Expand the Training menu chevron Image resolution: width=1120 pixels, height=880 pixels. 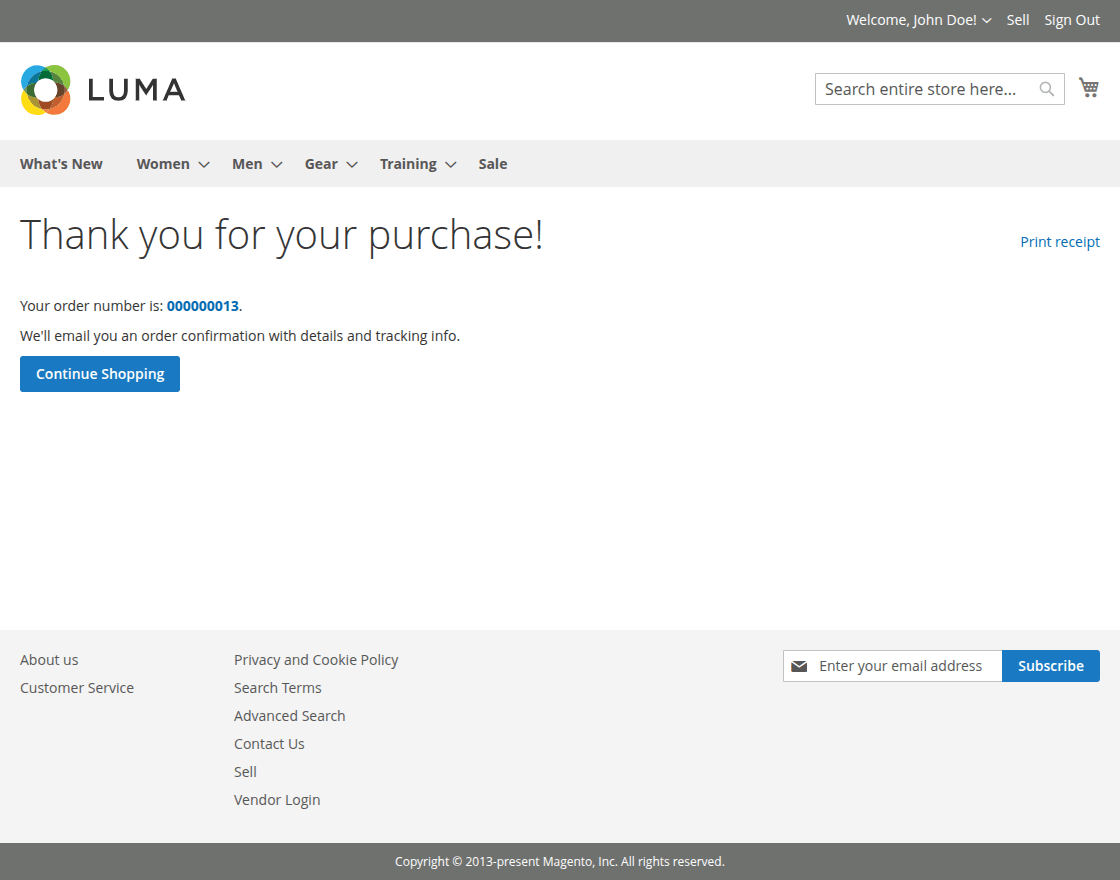click(450, 164)
